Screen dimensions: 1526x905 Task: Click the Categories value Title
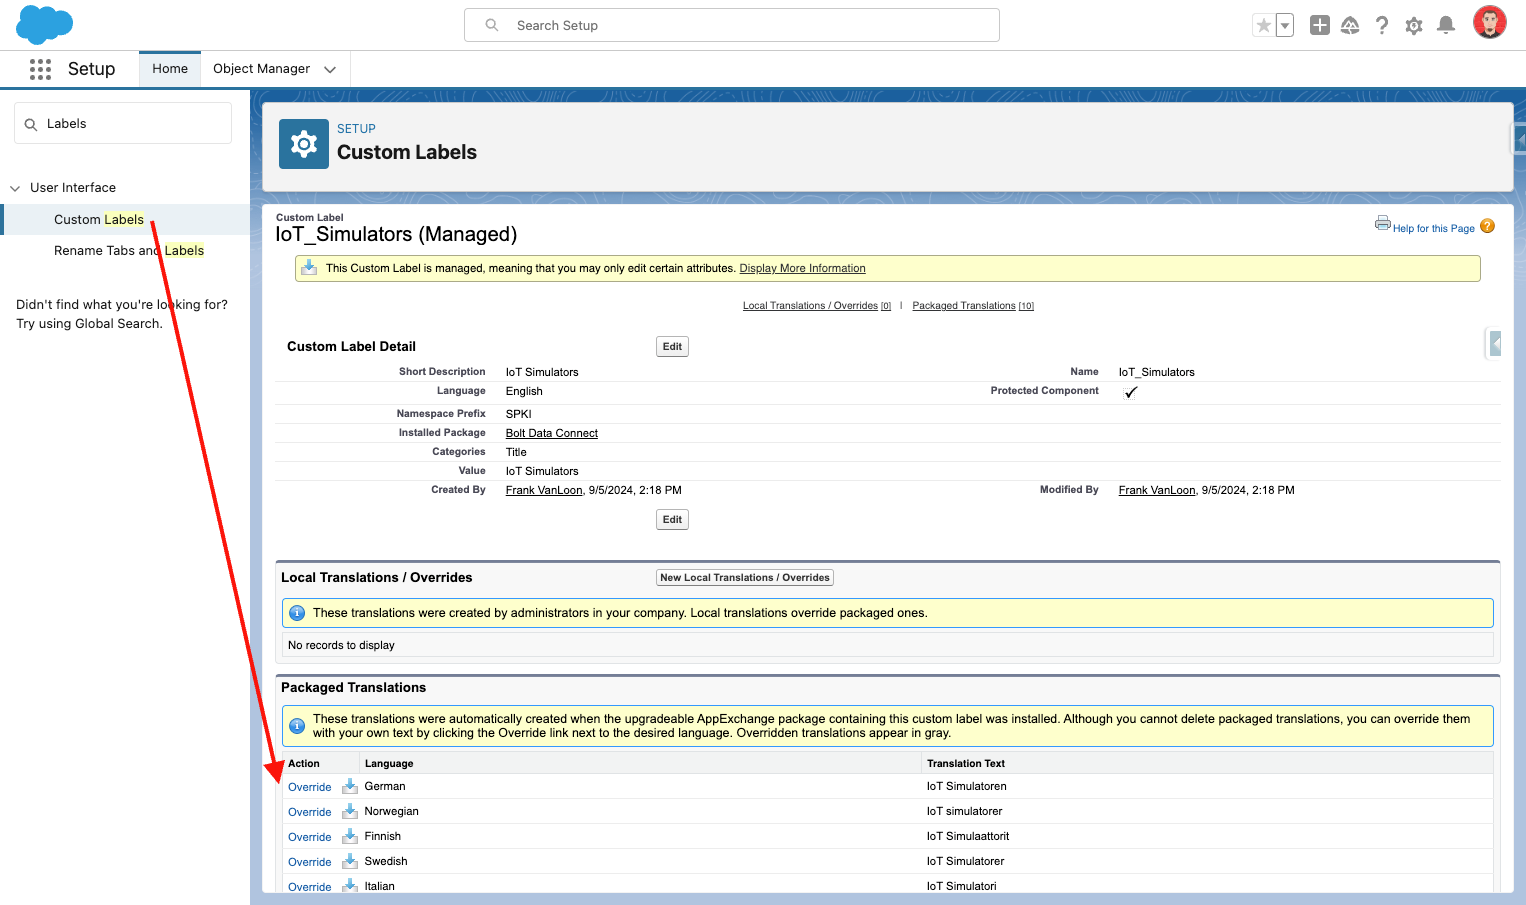click(x=516, y=452)
